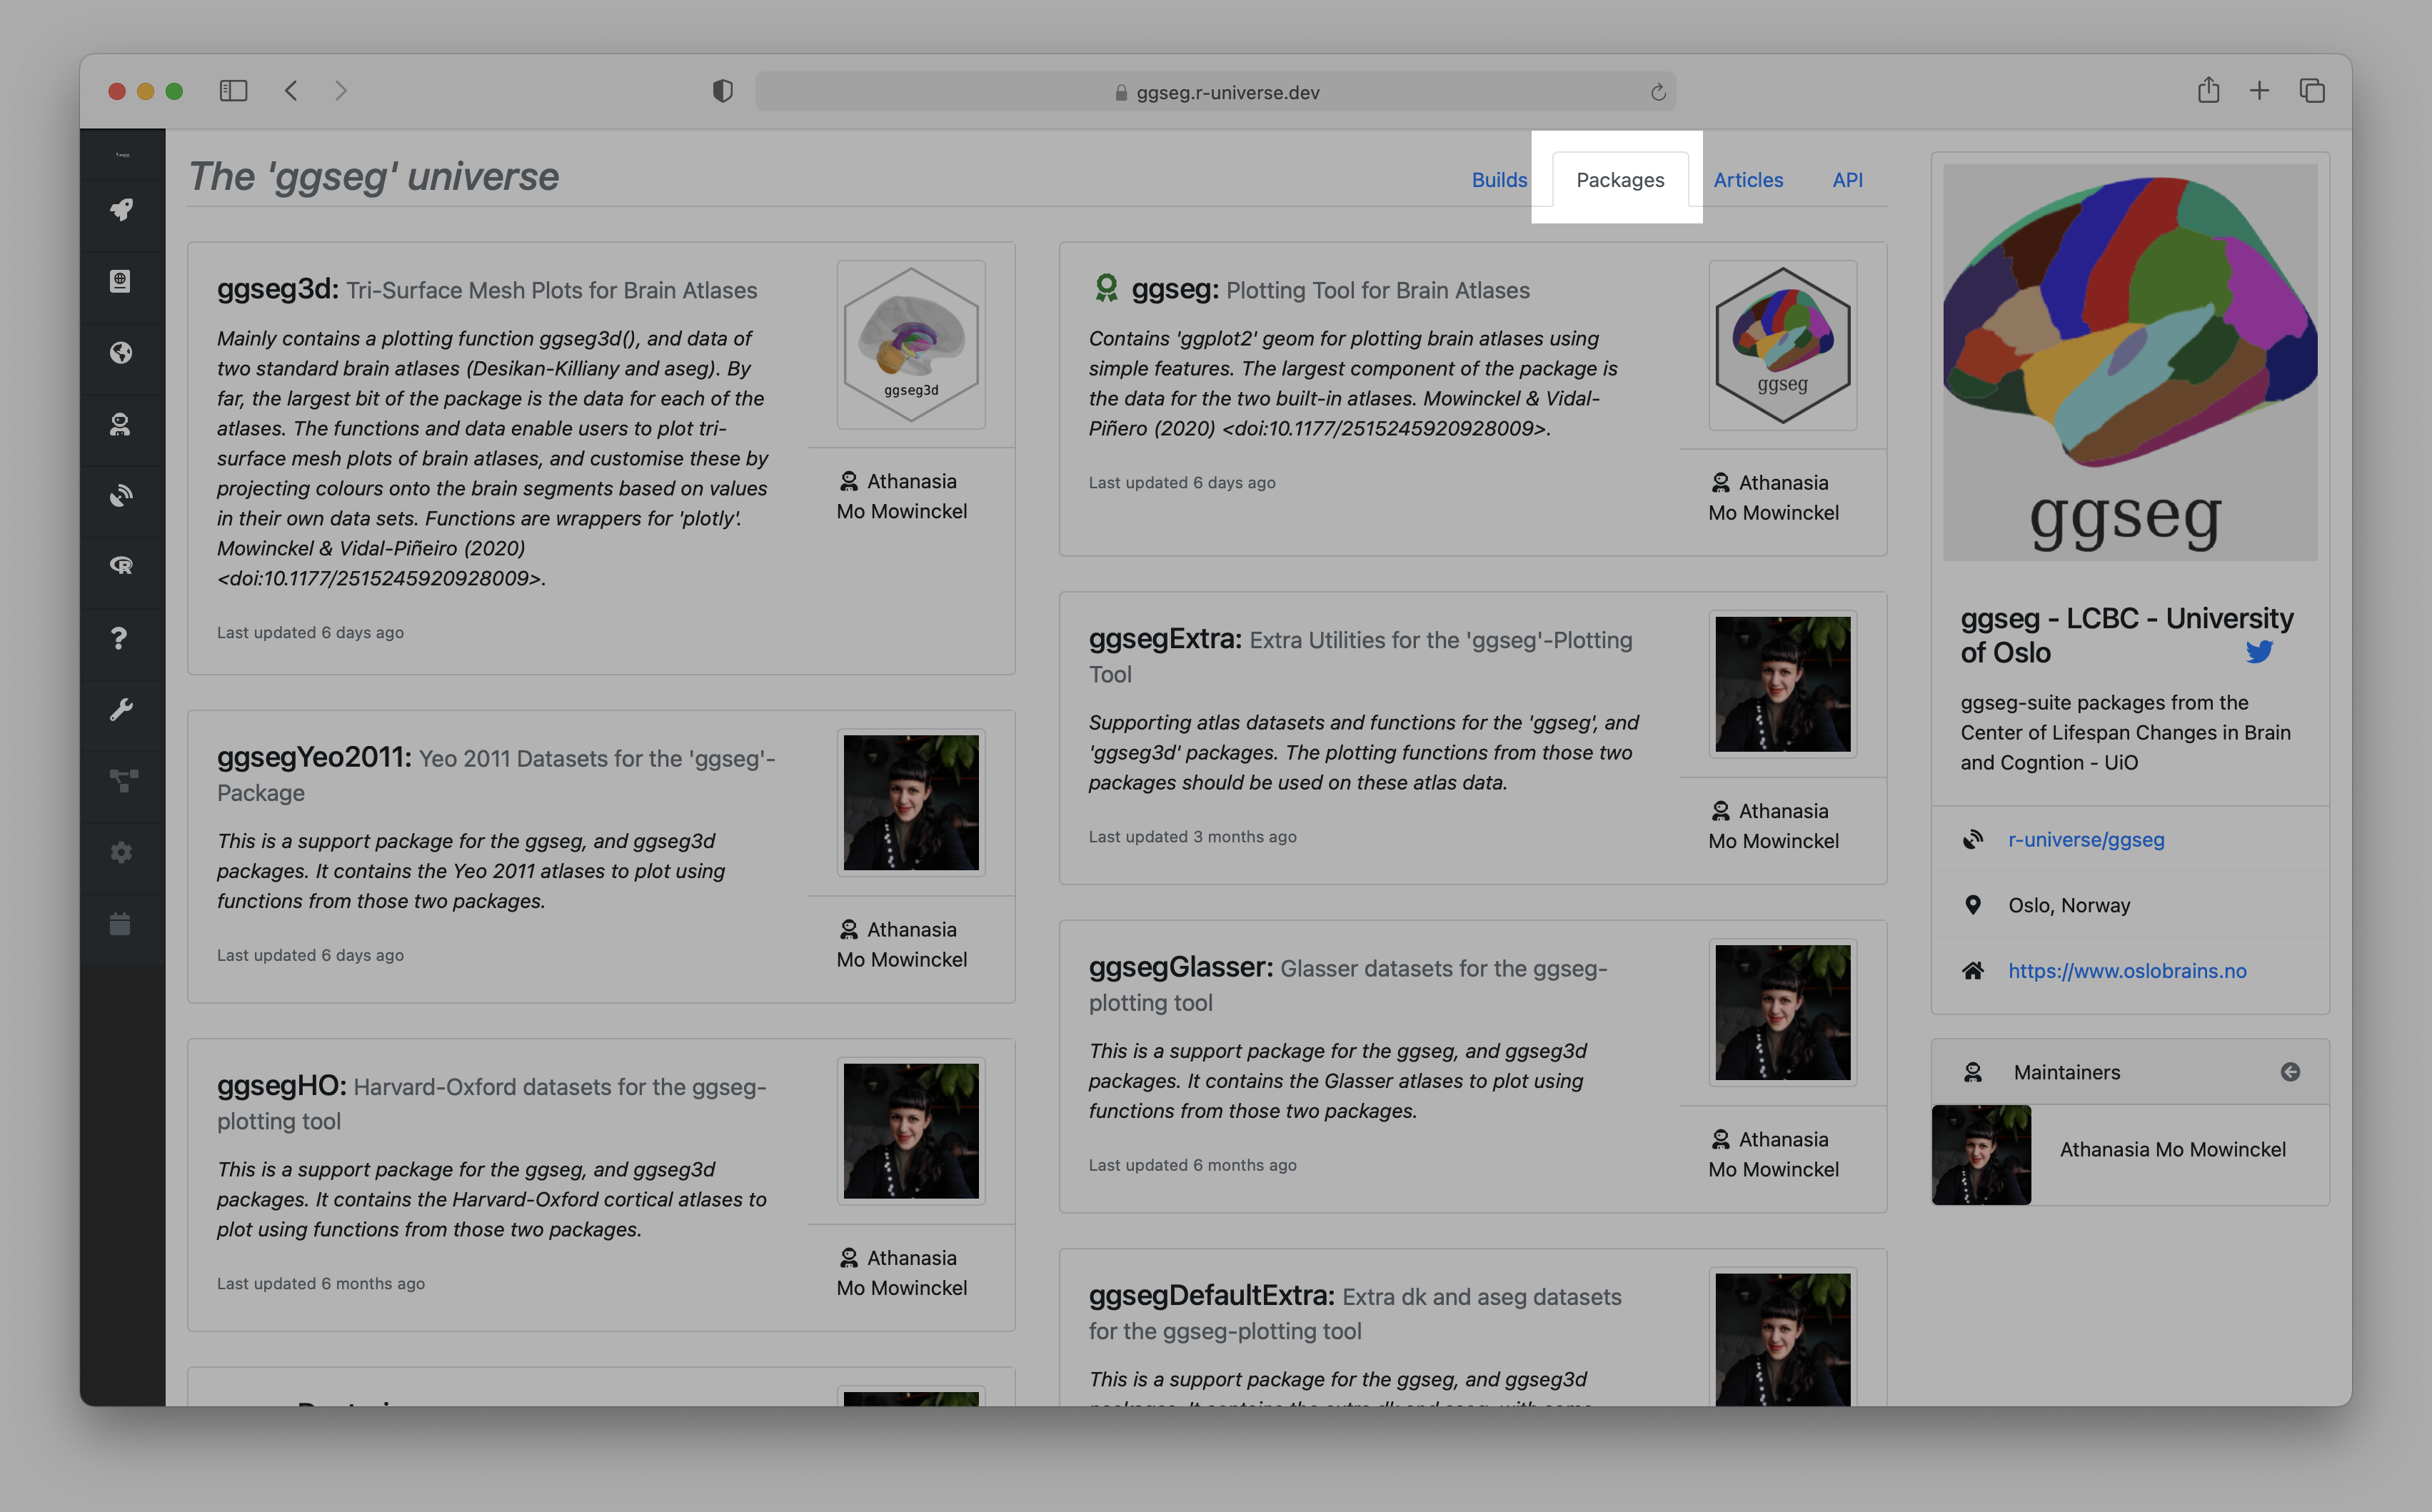Click the Maintainers panel photo thumbnail
Screen dimensions: 2432x1512
tap(1981, 1155)
